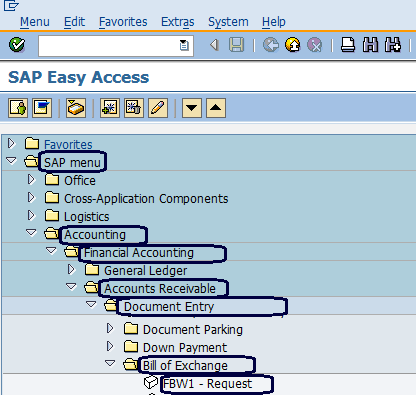Select the Logistics tree item
Screen dimensions: 416x395
[x=87, y=217]
